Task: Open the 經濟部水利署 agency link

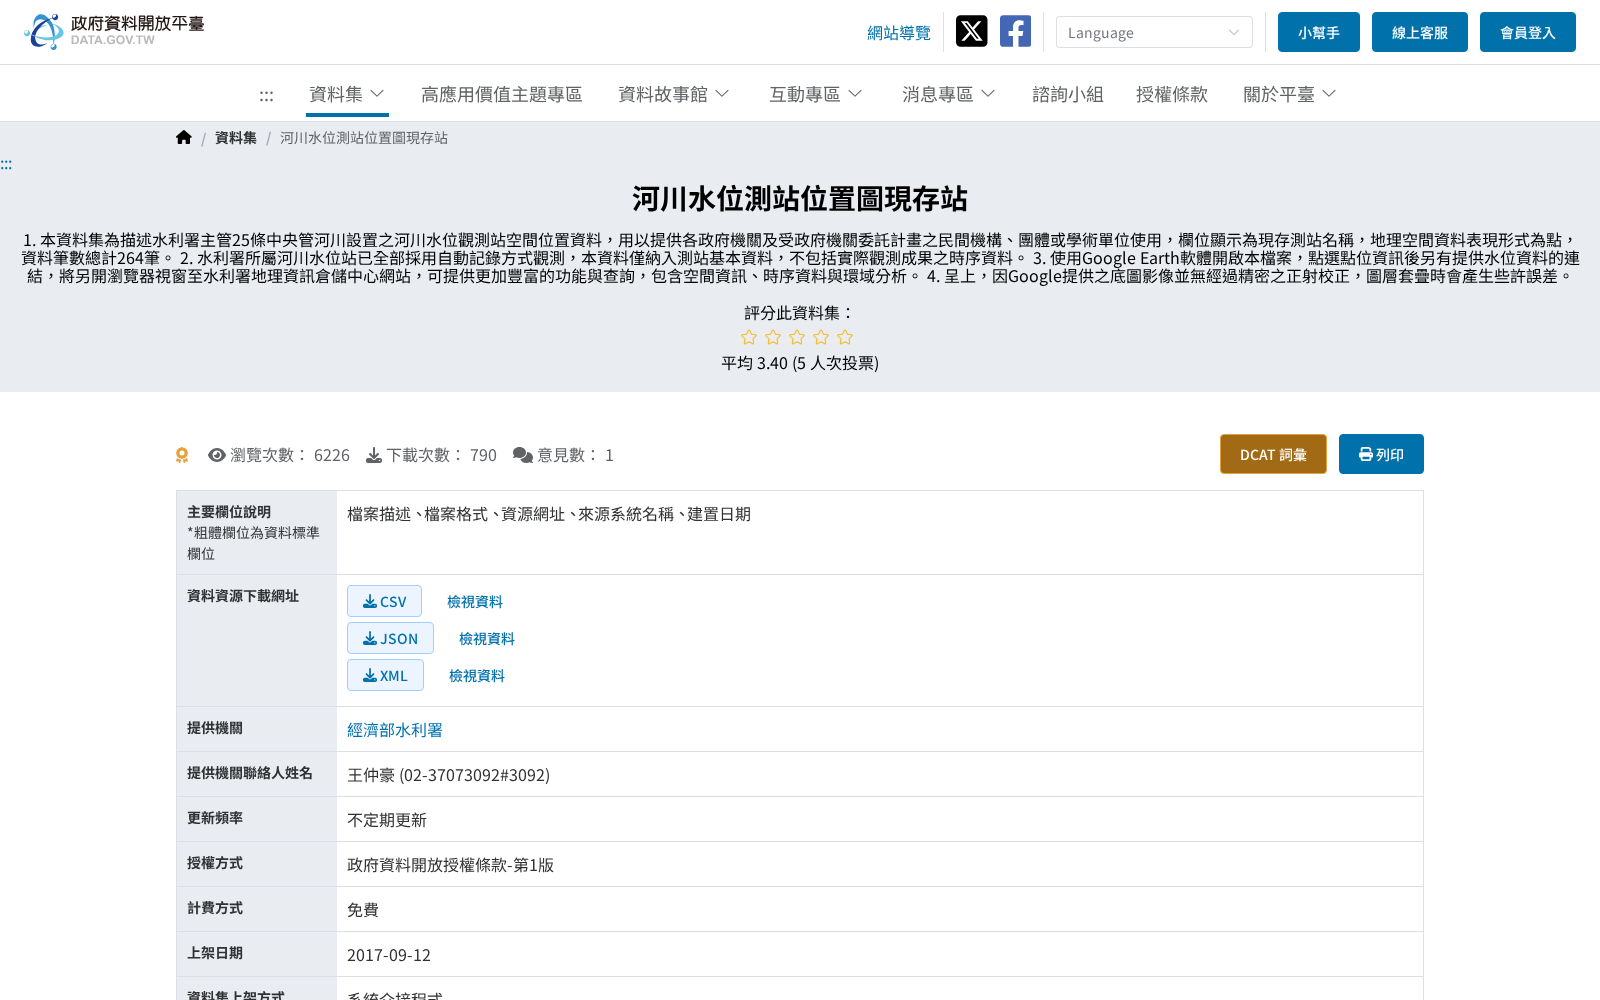Action: (x=395, y=730)
